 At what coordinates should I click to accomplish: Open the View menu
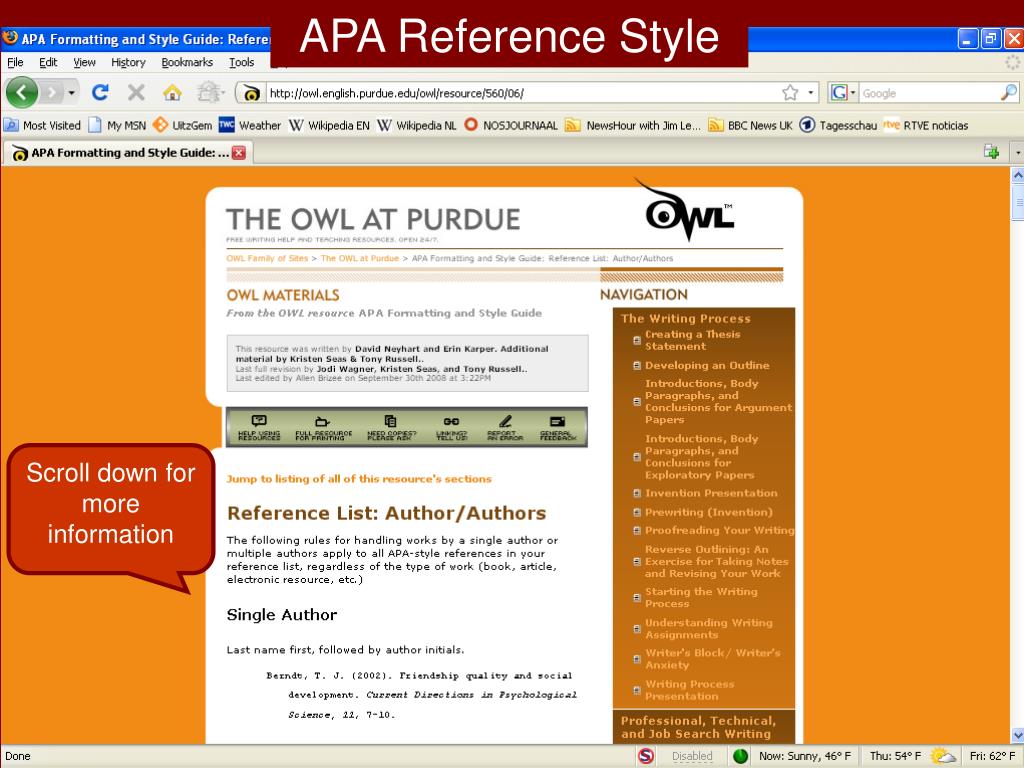(84, 62)
